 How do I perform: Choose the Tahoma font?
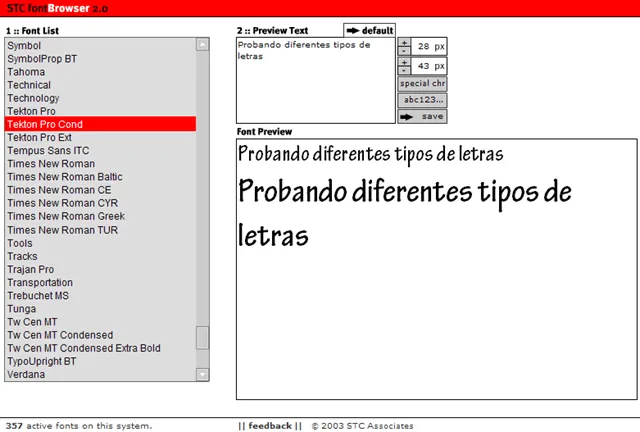[100, 71]
